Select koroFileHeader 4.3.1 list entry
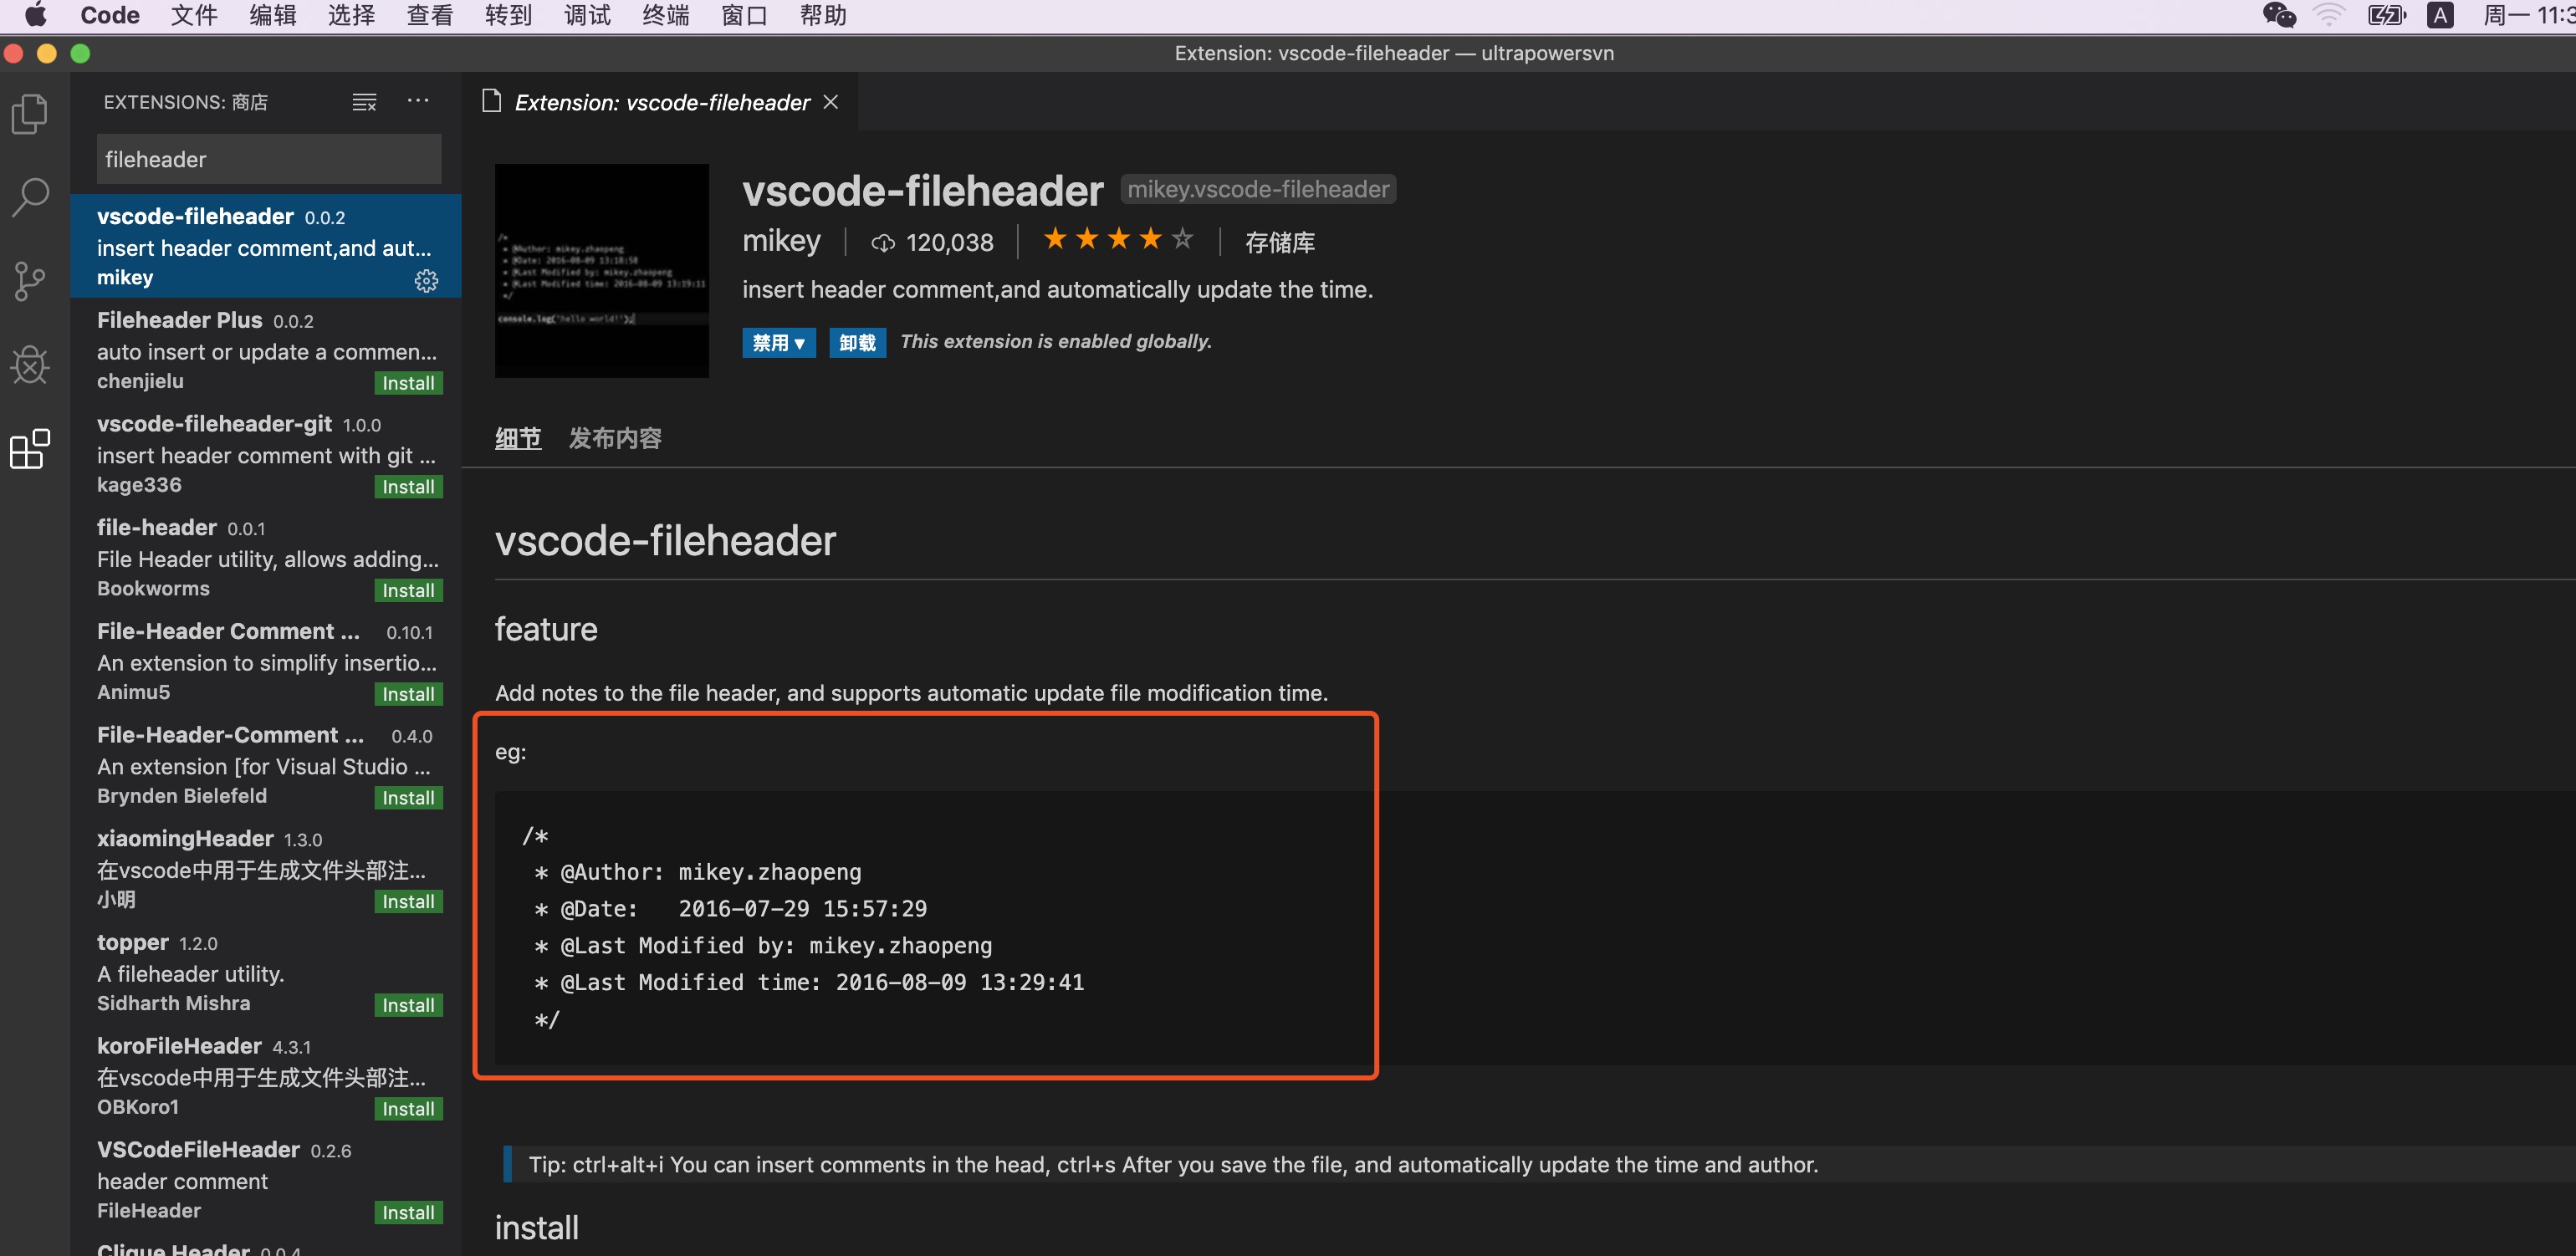Viewport: 2576px width, 1256px height. tap(266, 1076)
